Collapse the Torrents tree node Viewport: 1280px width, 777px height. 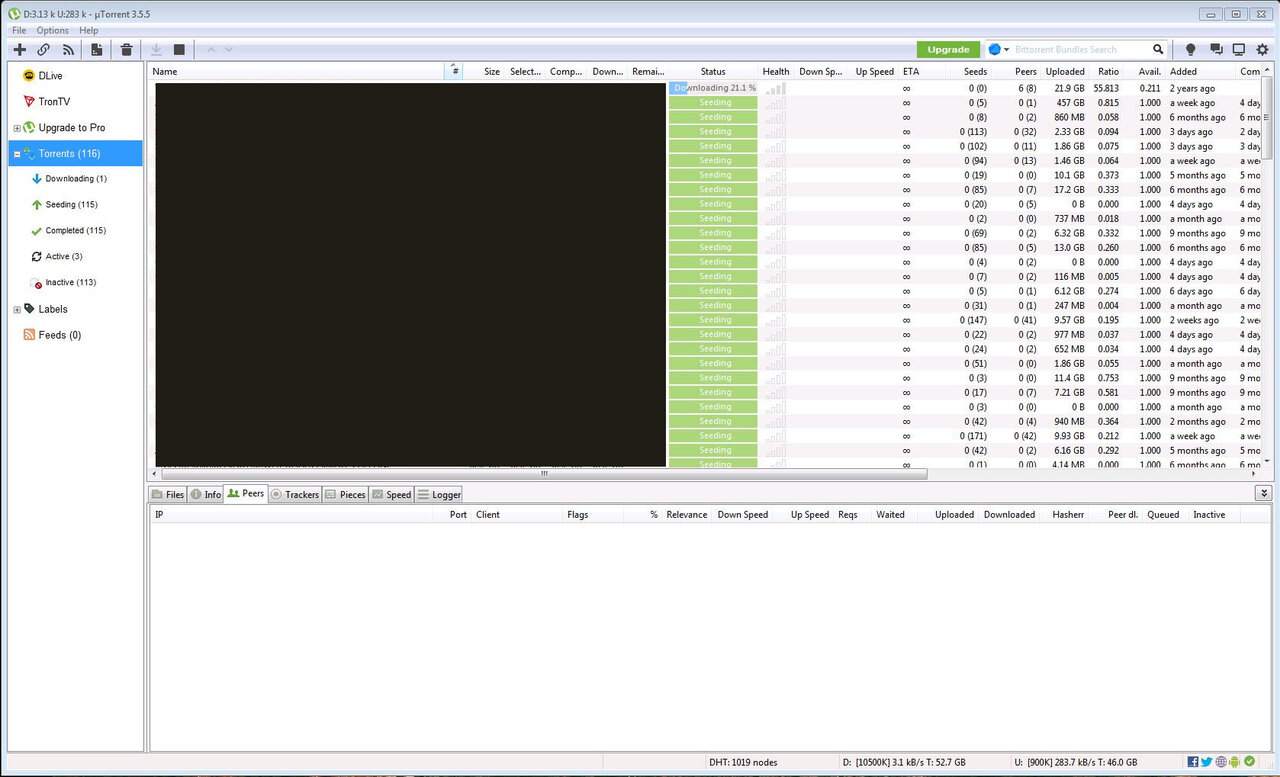(x=17, y=154)
